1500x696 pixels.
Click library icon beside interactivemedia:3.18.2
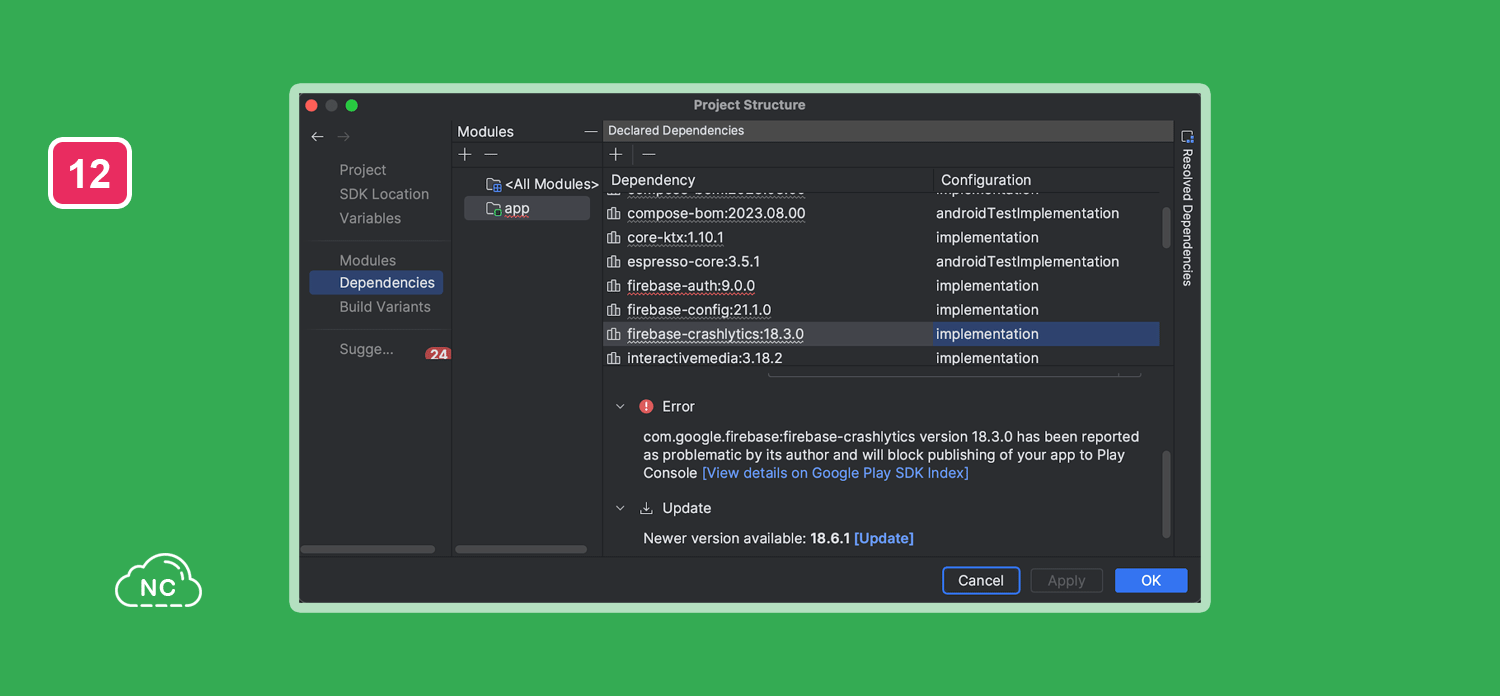[614, 358]
